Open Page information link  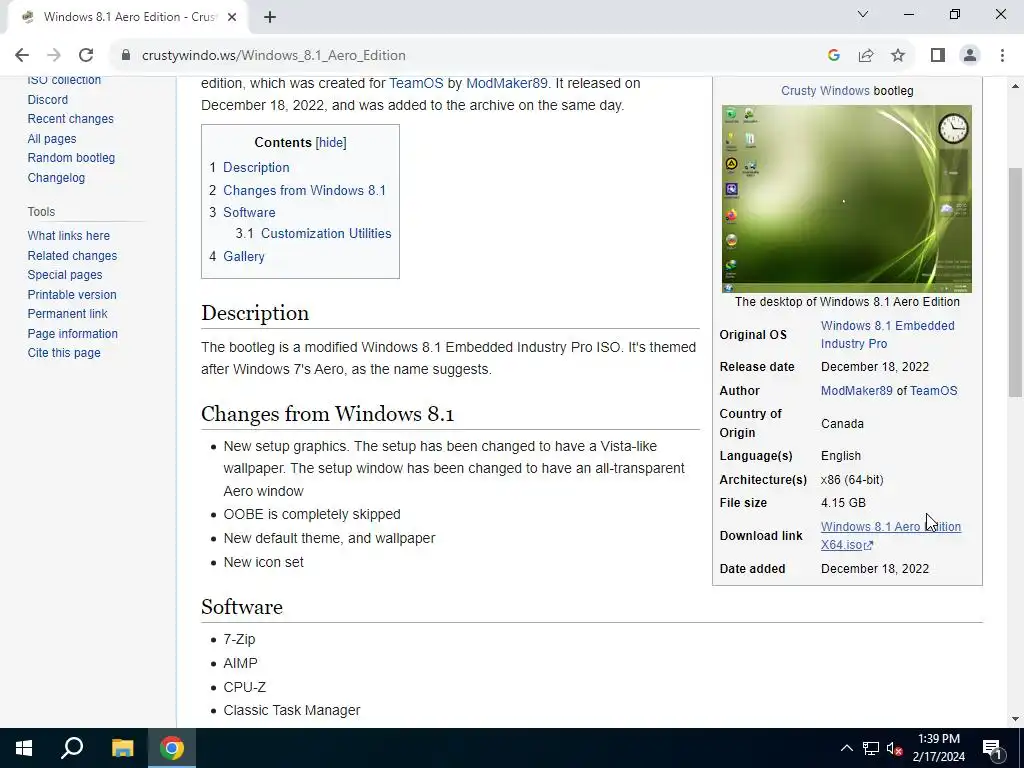(x=72, y=333)
